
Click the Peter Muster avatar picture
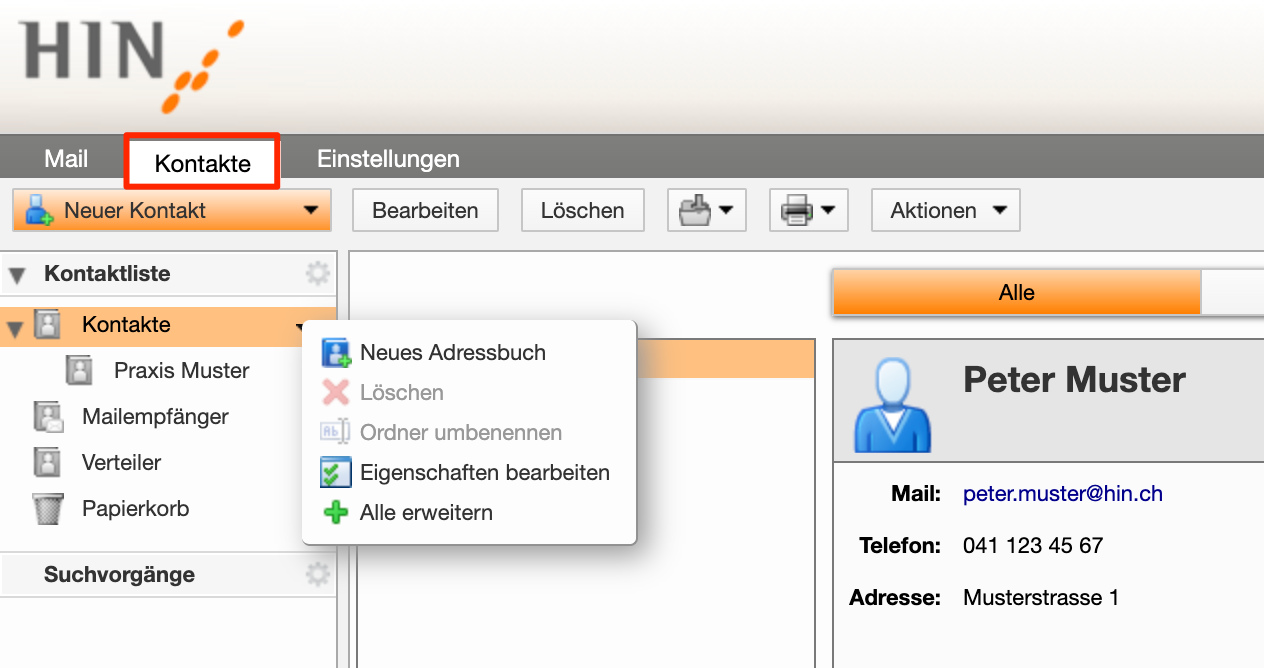tap(892, 405)
